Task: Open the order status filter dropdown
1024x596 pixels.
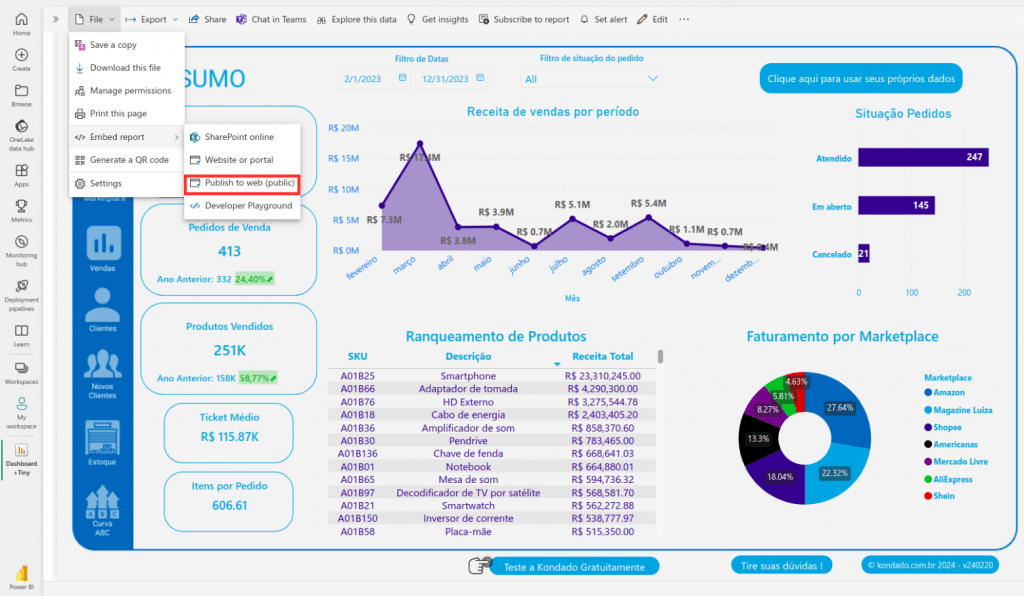Action: pyautogui.click(x=591, y=79)
